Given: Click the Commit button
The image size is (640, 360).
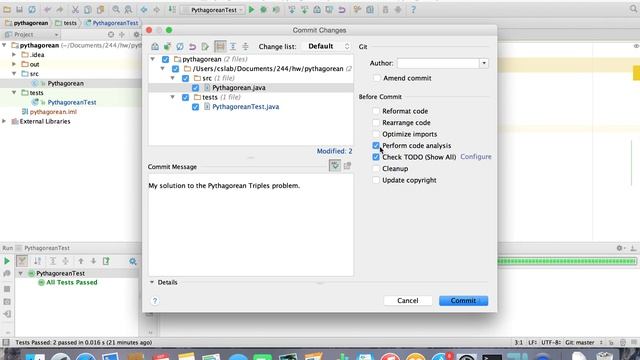Looking at the screenshot, I should (463, 301).
